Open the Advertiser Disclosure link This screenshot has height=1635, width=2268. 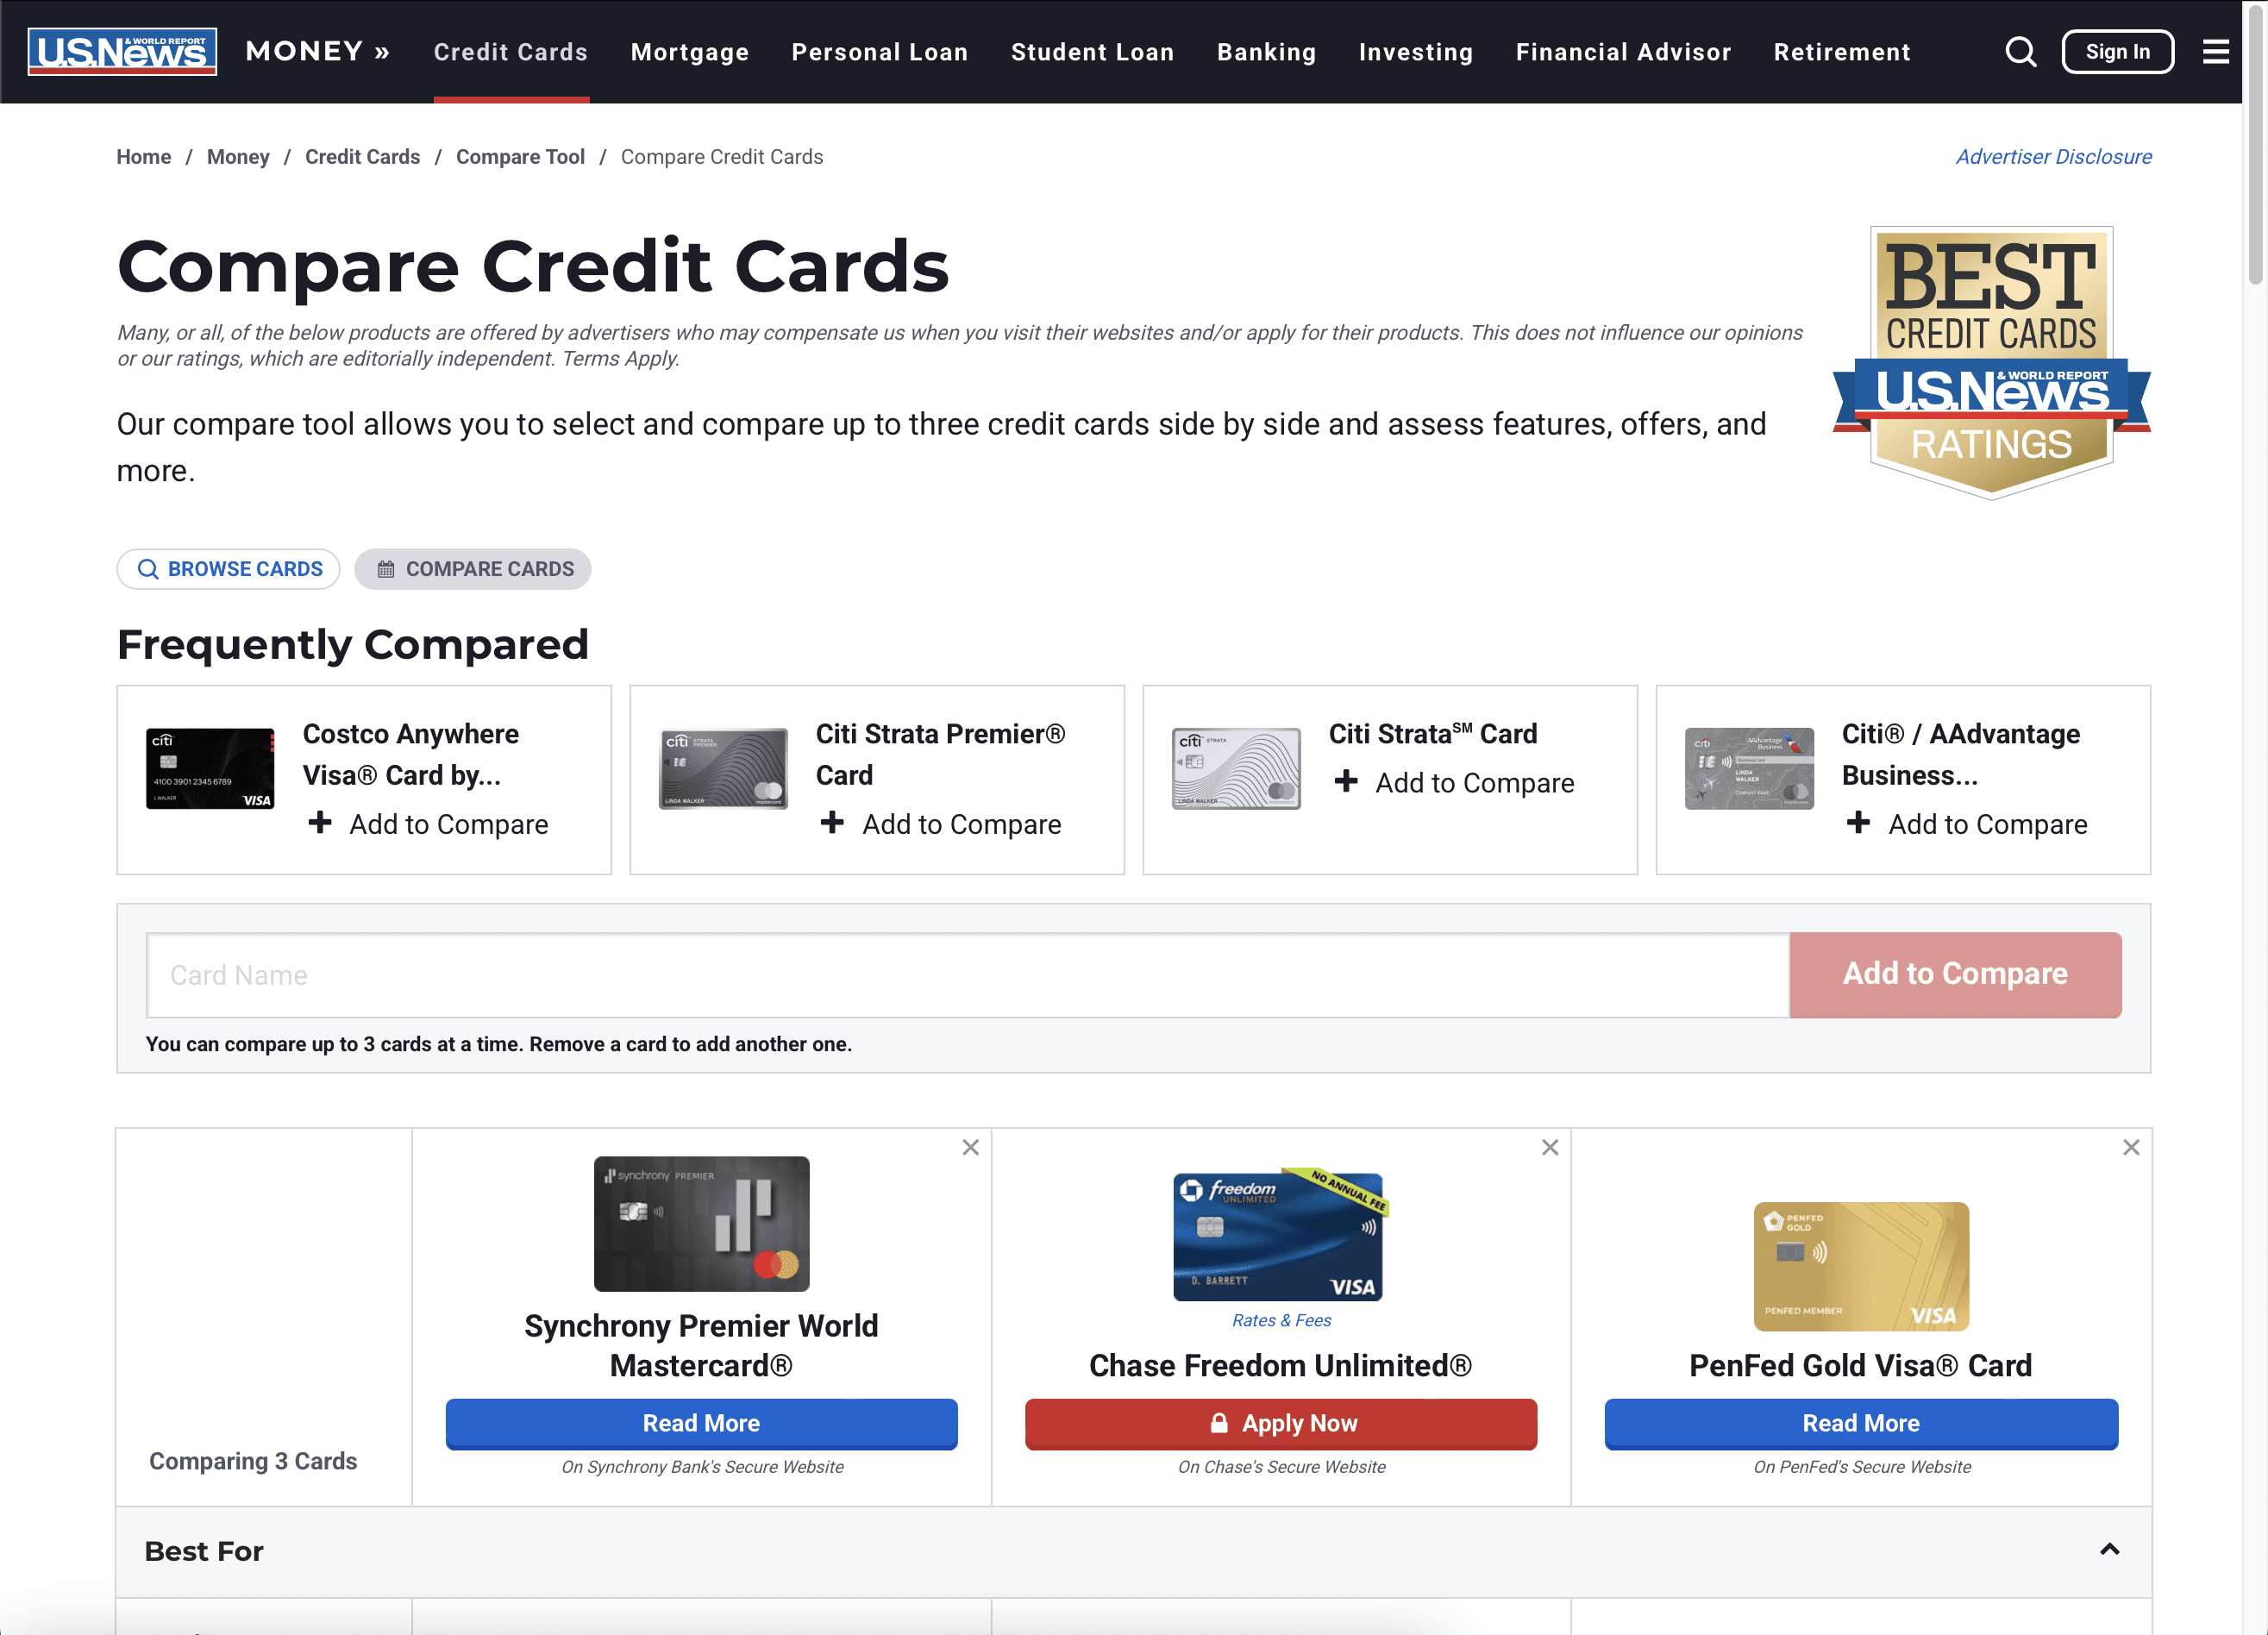[x=2053, y=157]
